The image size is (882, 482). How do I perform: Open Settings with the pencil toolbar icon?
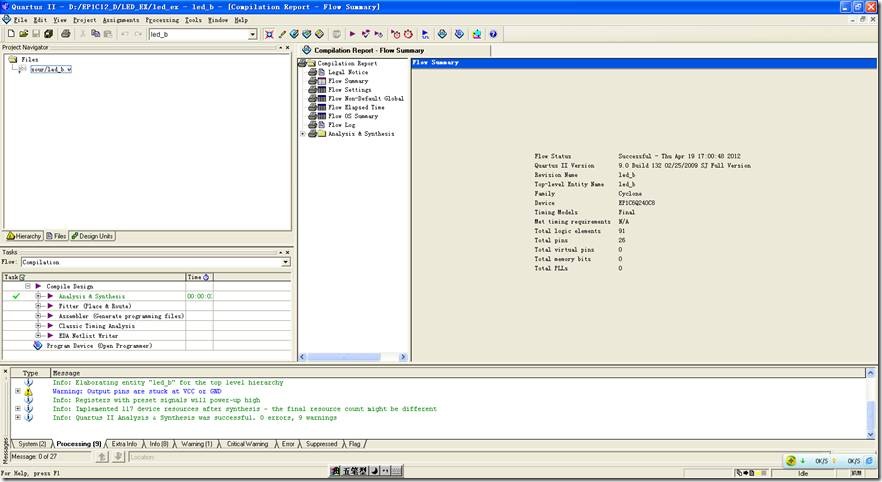tap(282, 34)
